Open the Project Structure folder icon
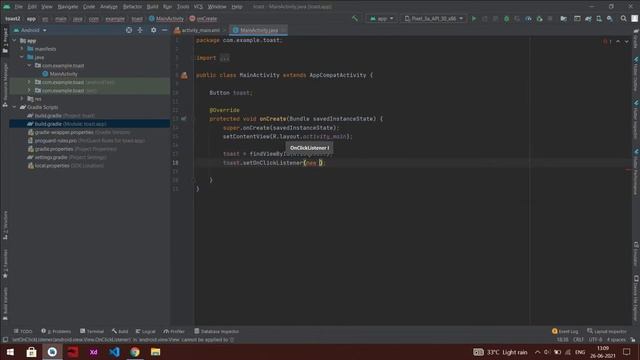This screenshot has height=360, width=640. (x=563, y=18)
